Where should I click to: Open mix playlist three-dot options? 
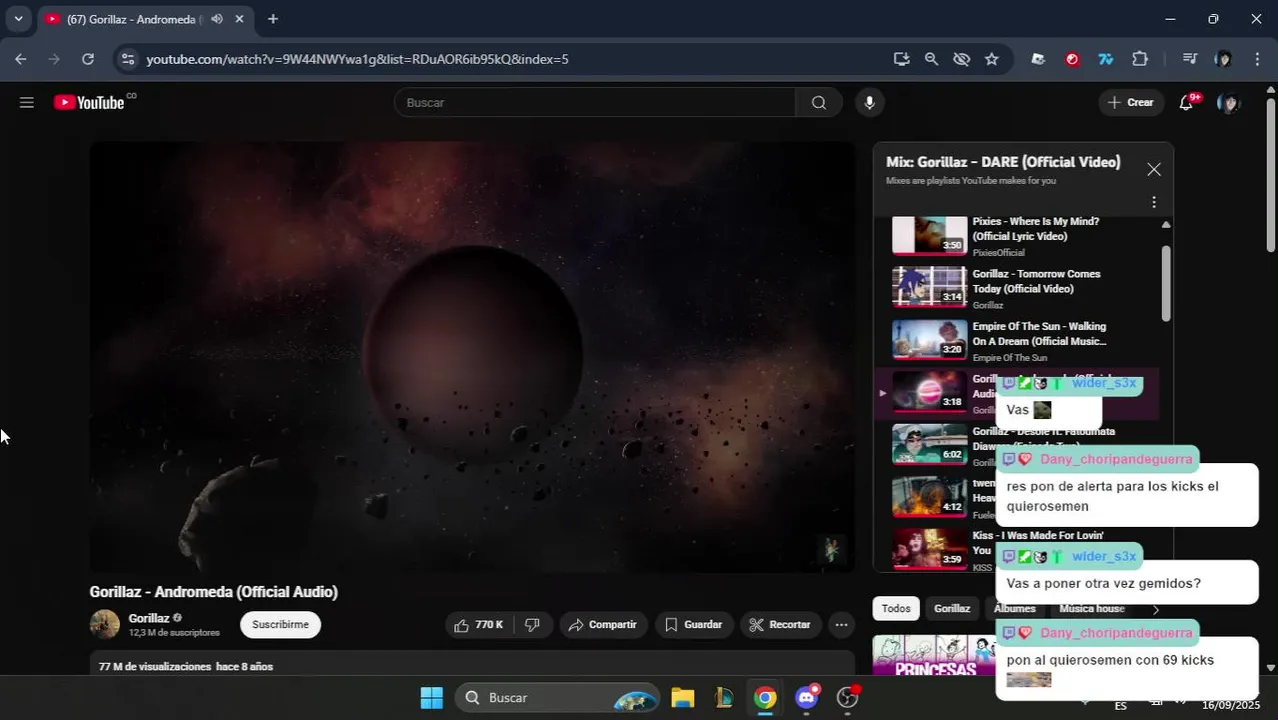[1153, 202]
